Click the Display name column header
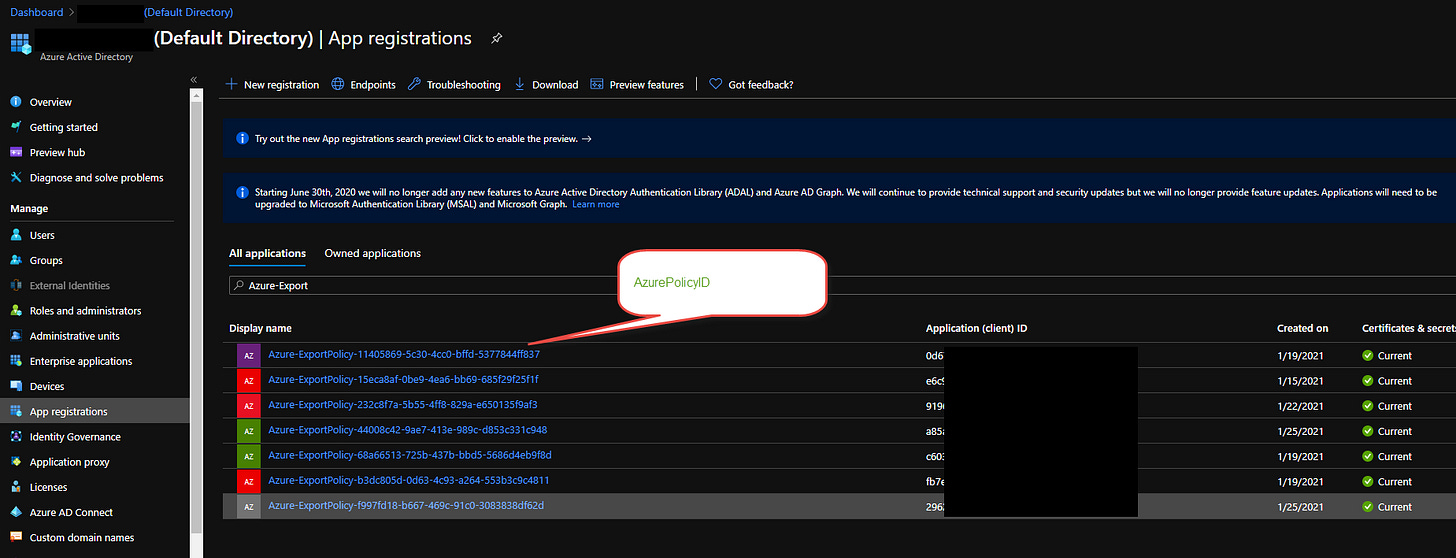The image size is (1456, 558). click(x=260, y=328)
